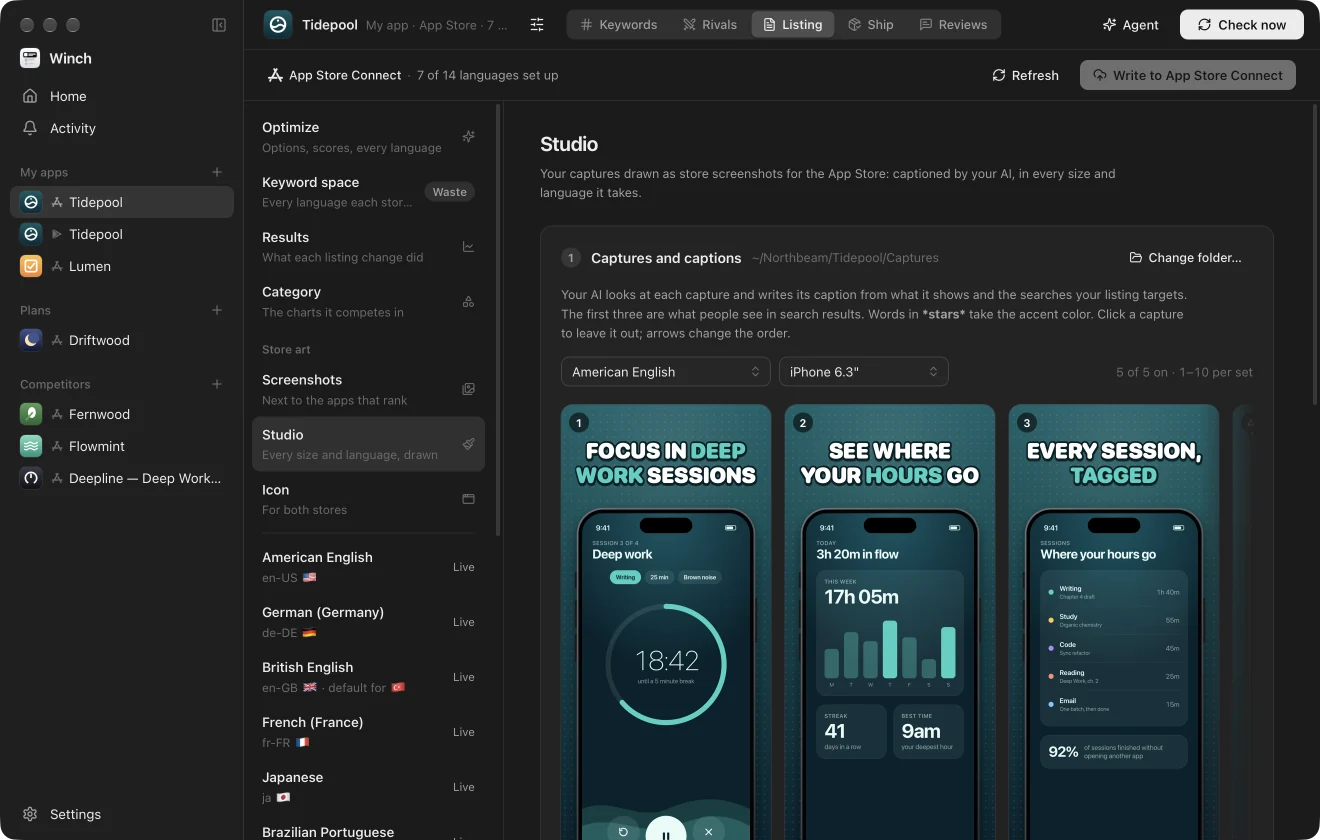Click the window icon on the Icon row

[x=468, y=499]
